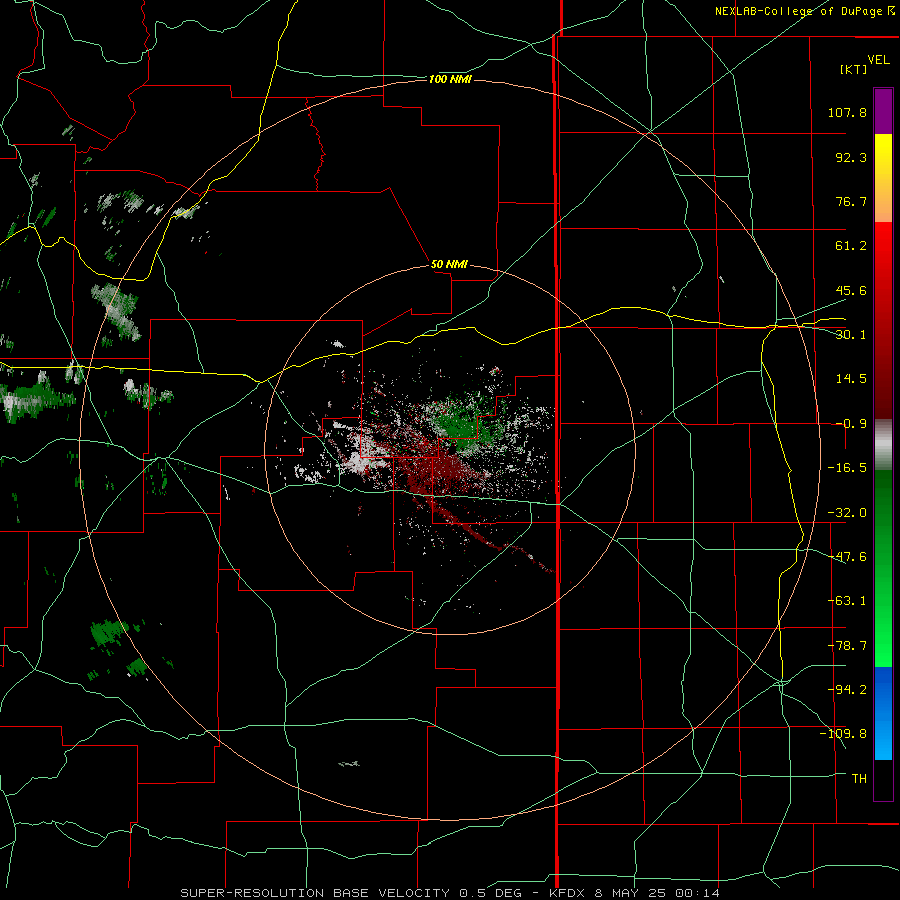
Task: Click the -32.0 legend value
Action: (847, 513)
